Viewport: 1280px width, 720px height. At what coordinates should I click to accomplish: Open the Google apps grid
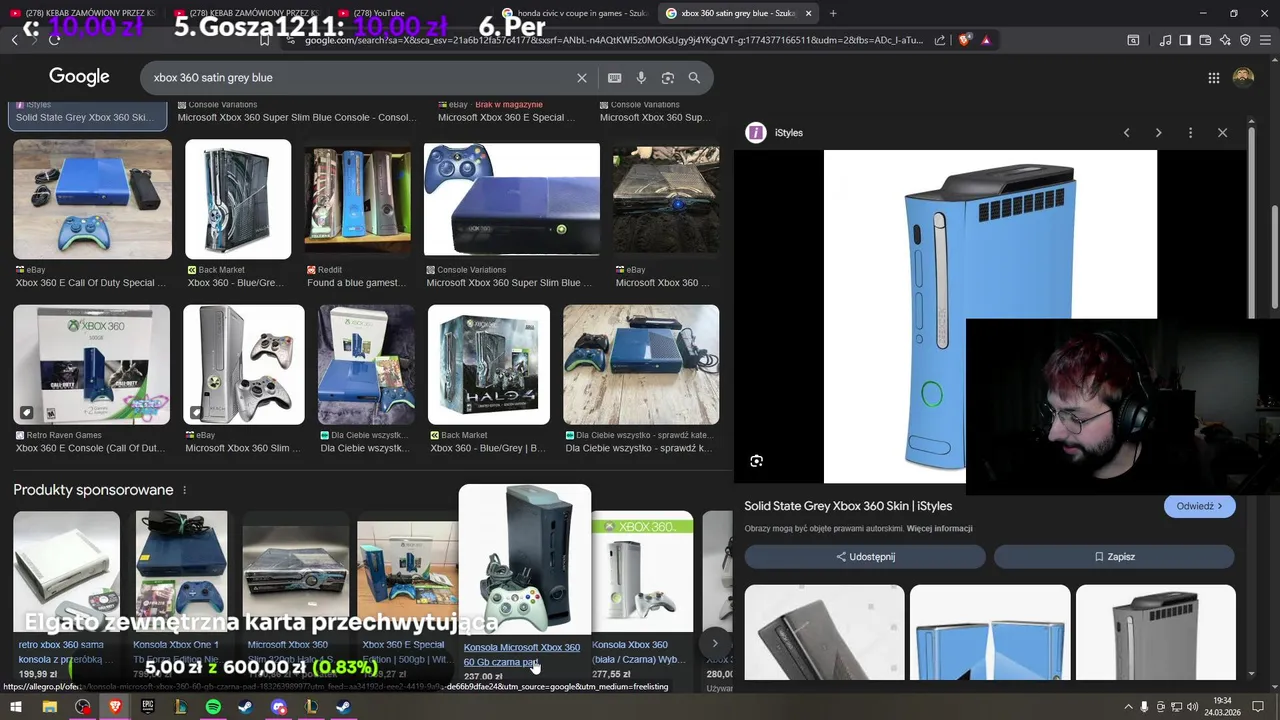pyautogui.click(x=1213, y=78)
